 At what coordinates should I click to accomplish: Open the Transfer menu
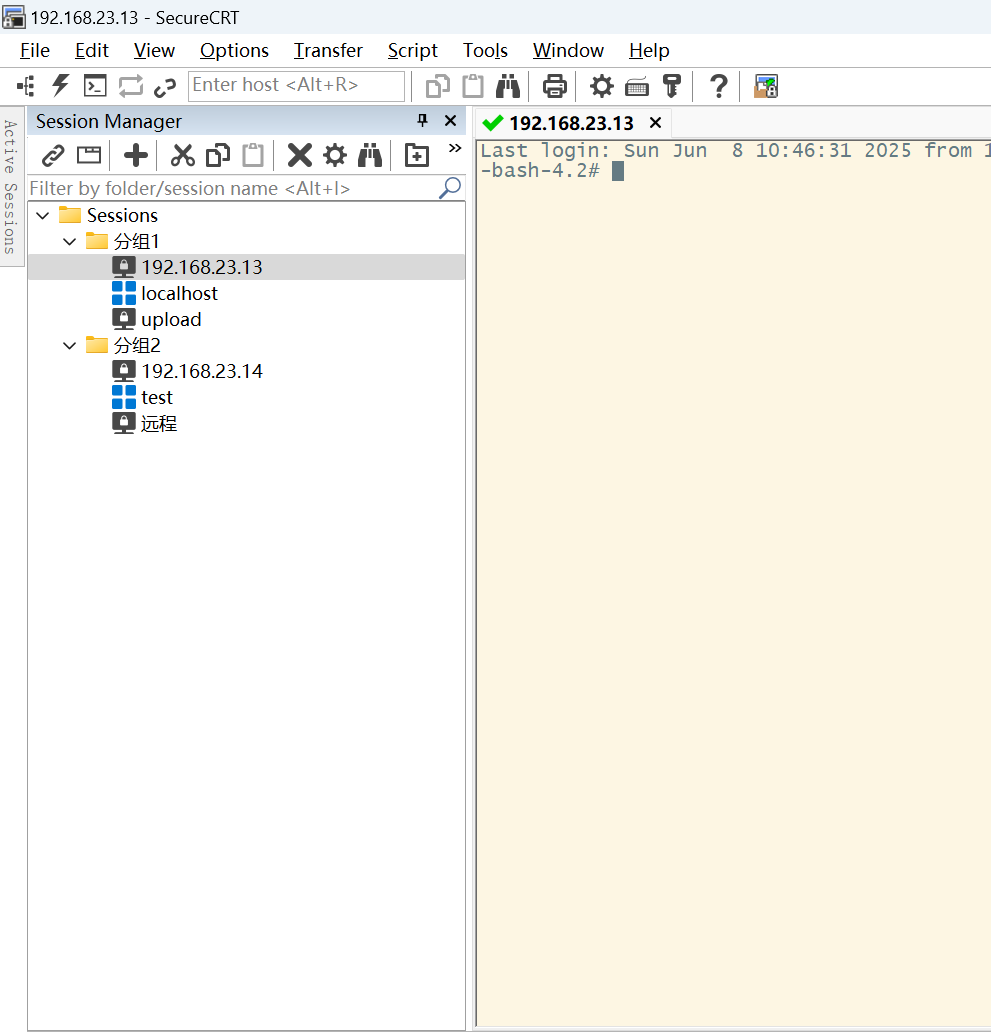pos(328,51)
